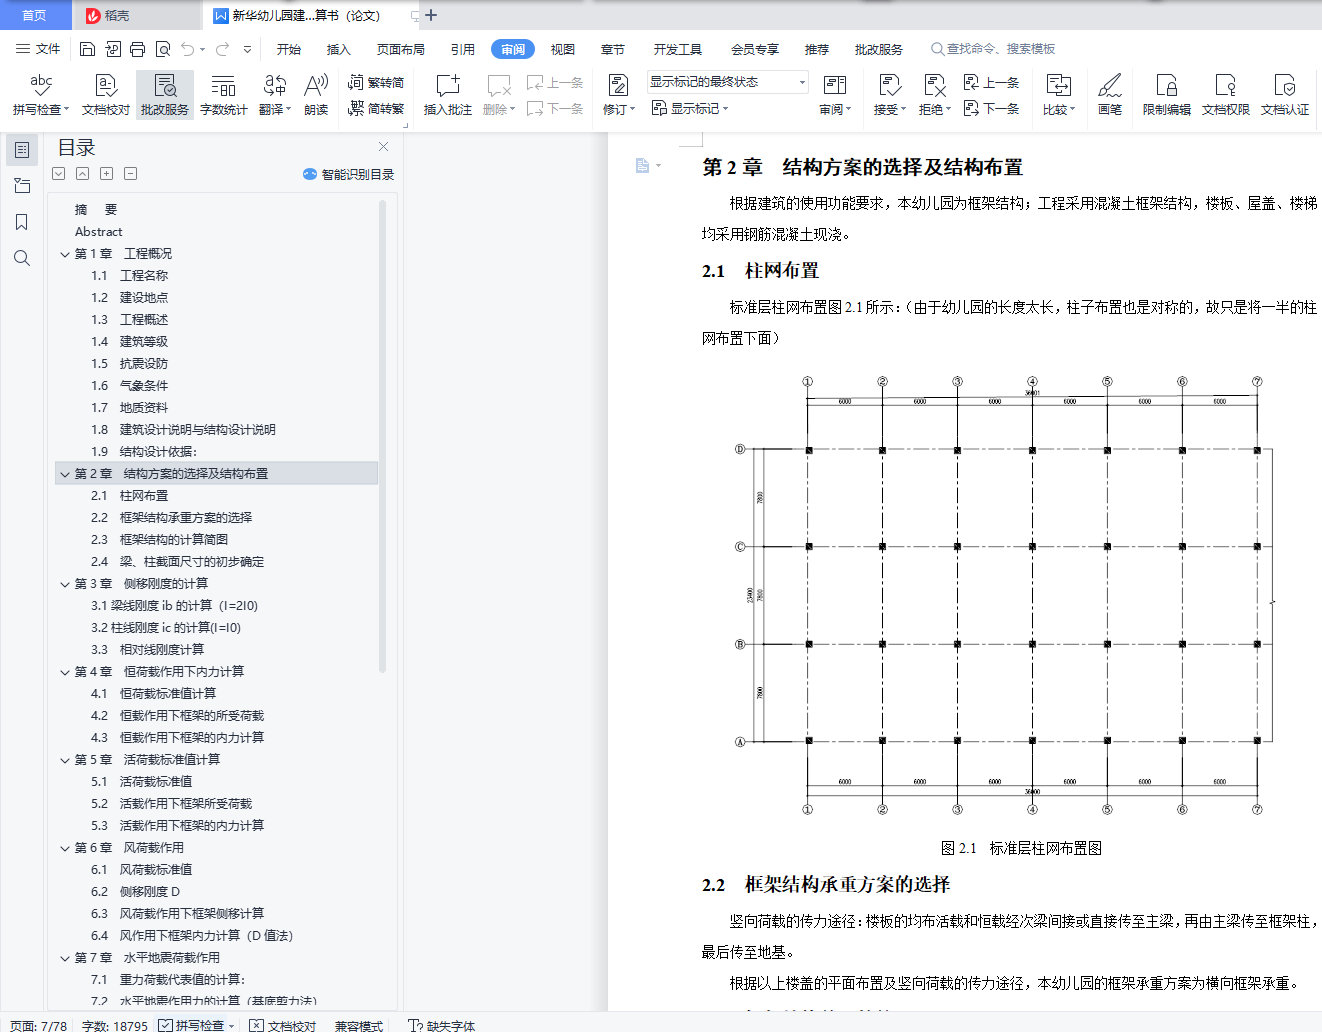Toggle 修订 track changes
This screenshot has height=1032, width=1322.
pyautogui.click(x=619, y=95)
